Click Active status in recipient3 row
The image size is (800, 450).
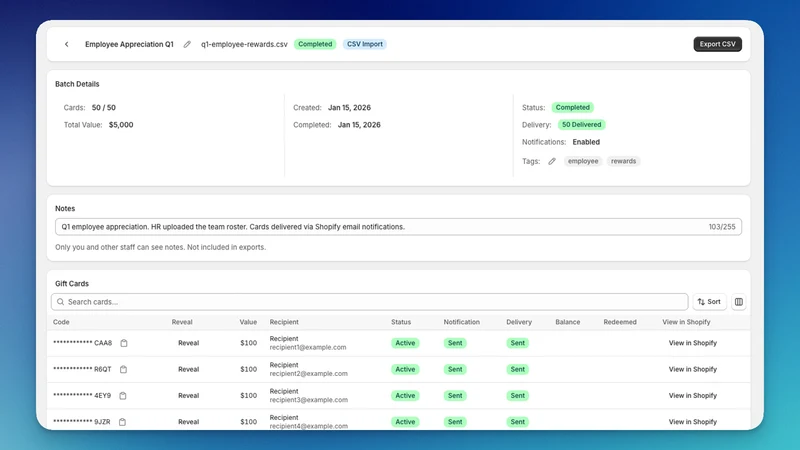click(x=405, y=396)
